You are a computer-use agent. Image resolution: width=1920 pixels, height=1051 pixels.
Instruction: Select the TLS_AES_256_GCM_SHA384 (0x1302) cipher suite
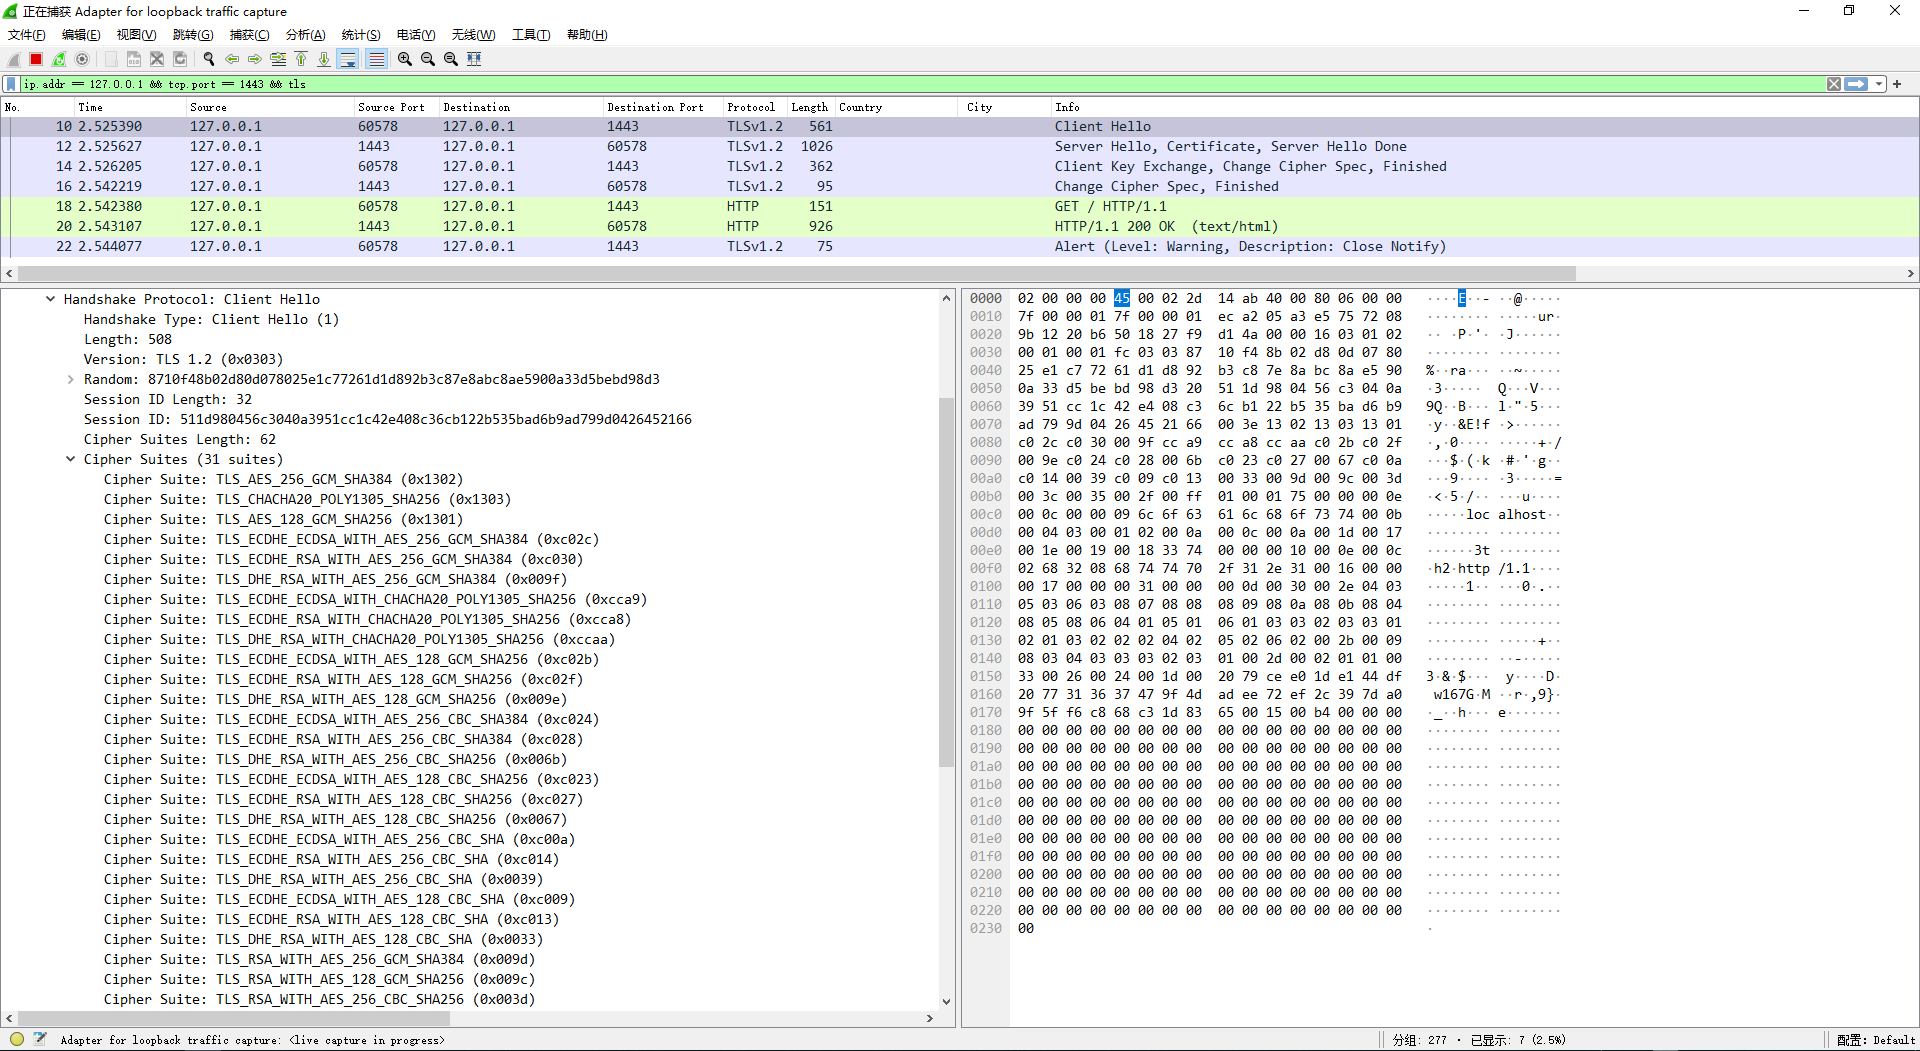[283, 479]
